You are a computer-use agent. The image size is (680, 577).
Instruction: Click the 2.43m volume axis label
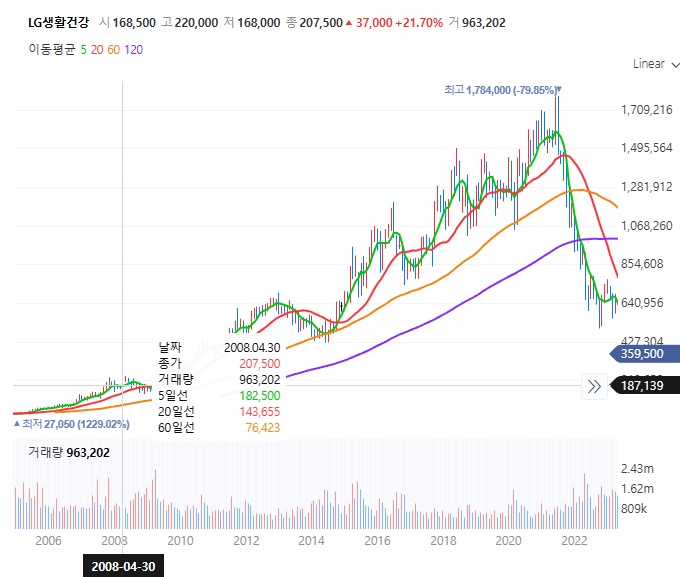[637, 469]
